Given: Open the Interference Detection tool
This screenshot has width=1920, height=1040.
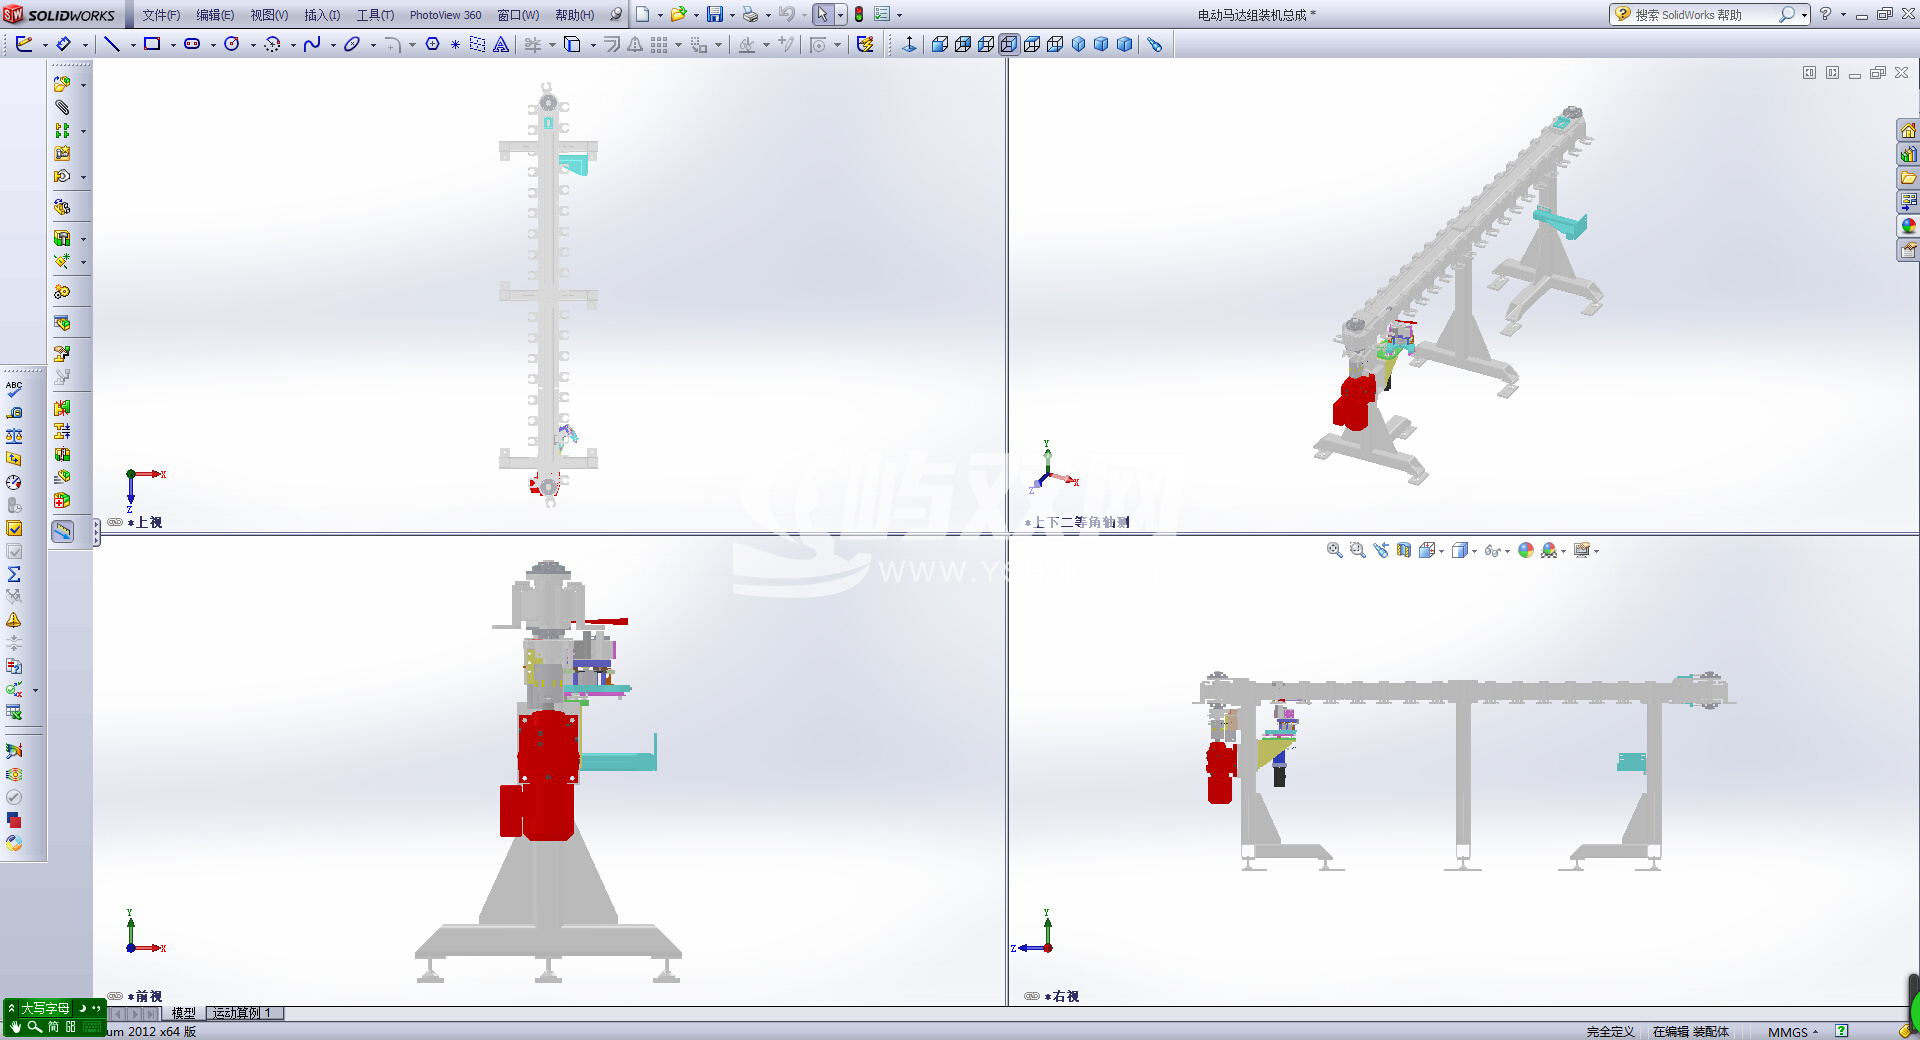Looking at the screenshot, I should [62, 408].
